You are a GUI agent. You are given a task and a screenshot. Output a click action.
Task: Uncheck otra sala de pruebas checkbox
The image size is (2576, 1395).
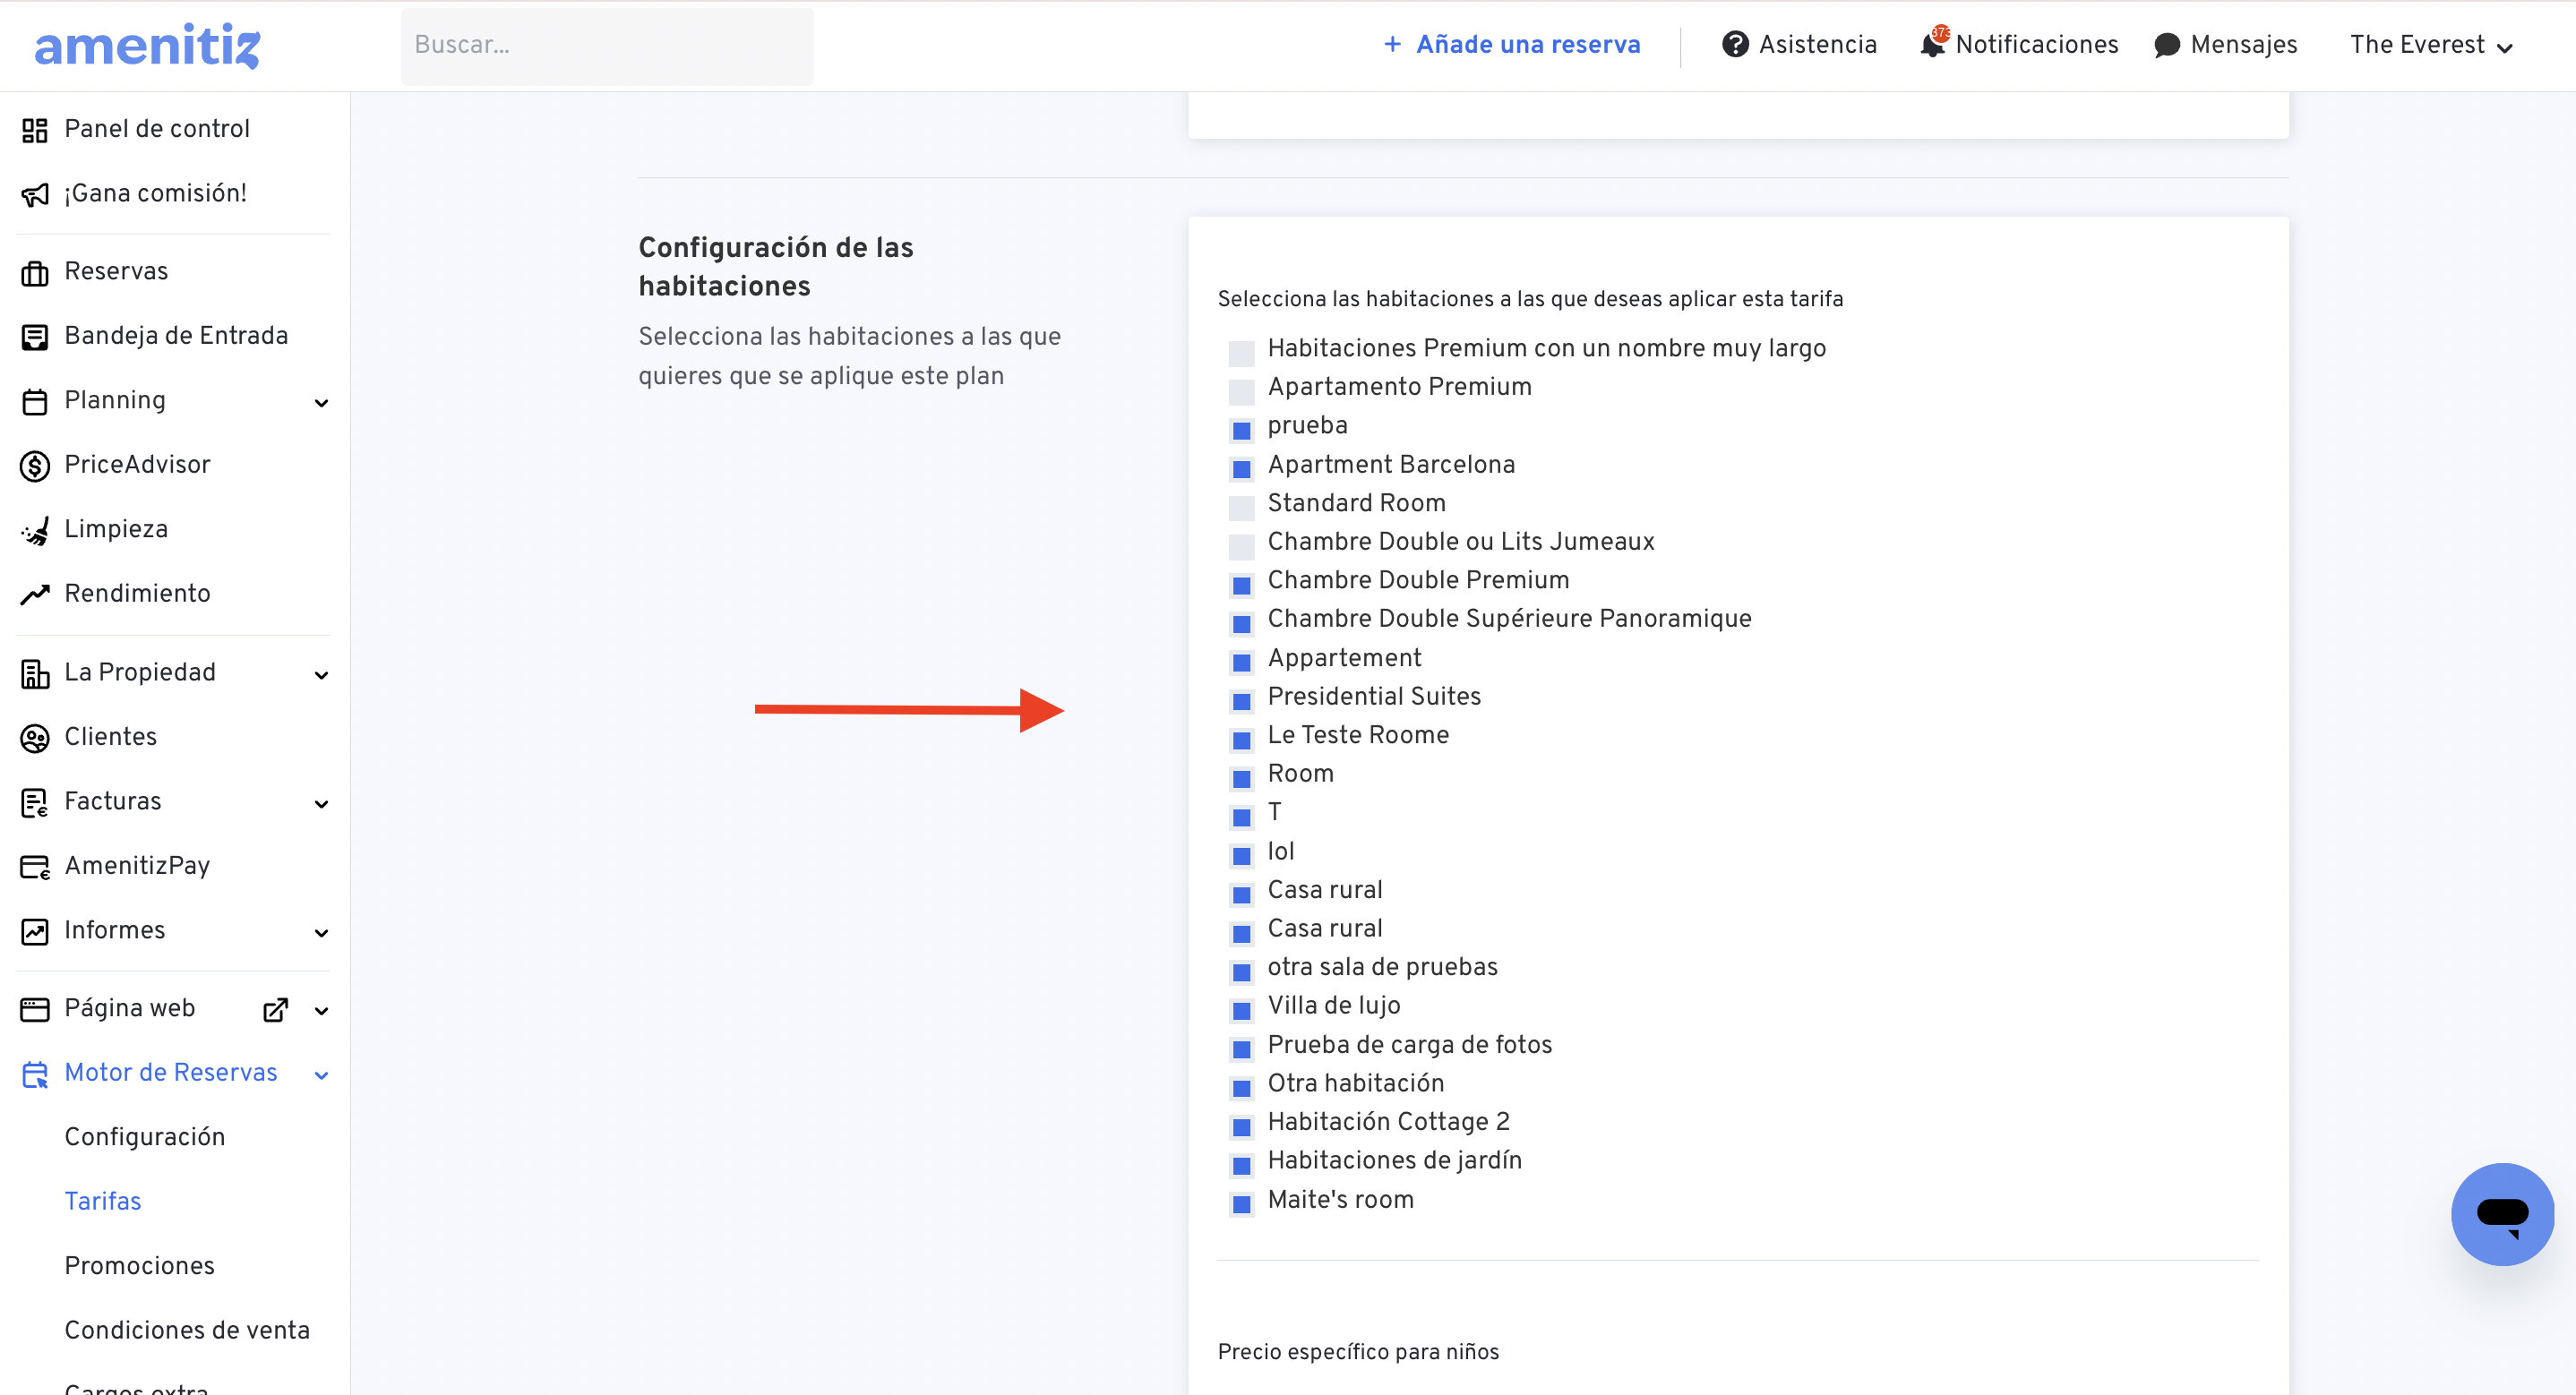pos(1241,972)
